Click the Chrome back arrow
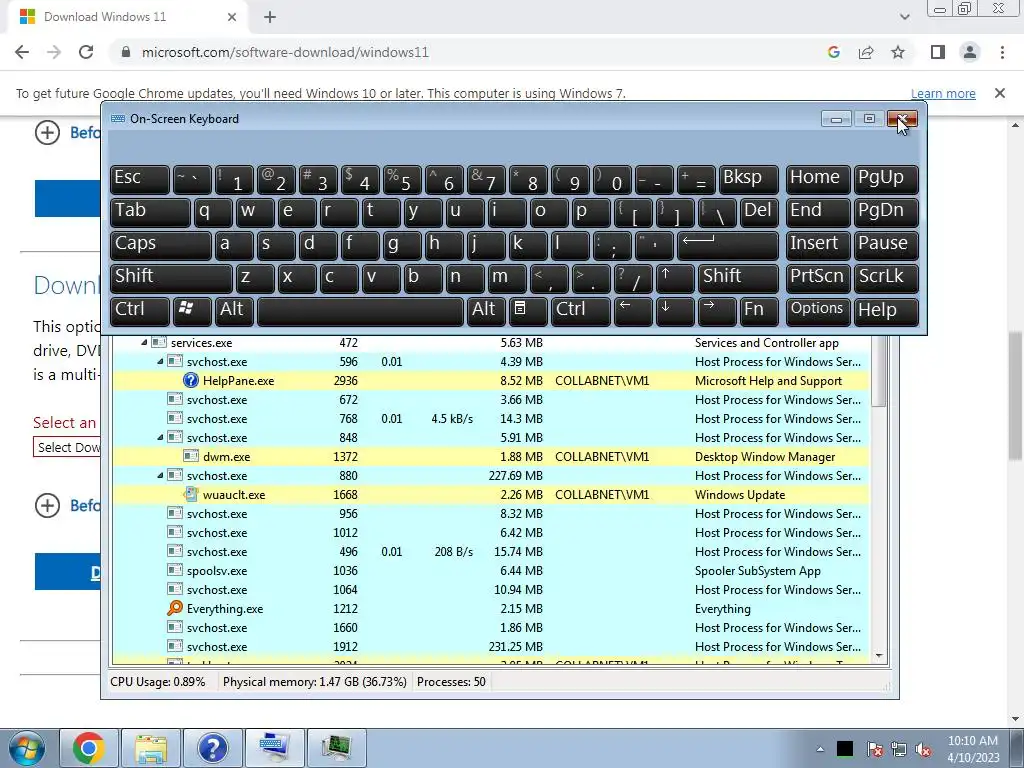This screenshot has width=1024, height=768. [22, 52]
